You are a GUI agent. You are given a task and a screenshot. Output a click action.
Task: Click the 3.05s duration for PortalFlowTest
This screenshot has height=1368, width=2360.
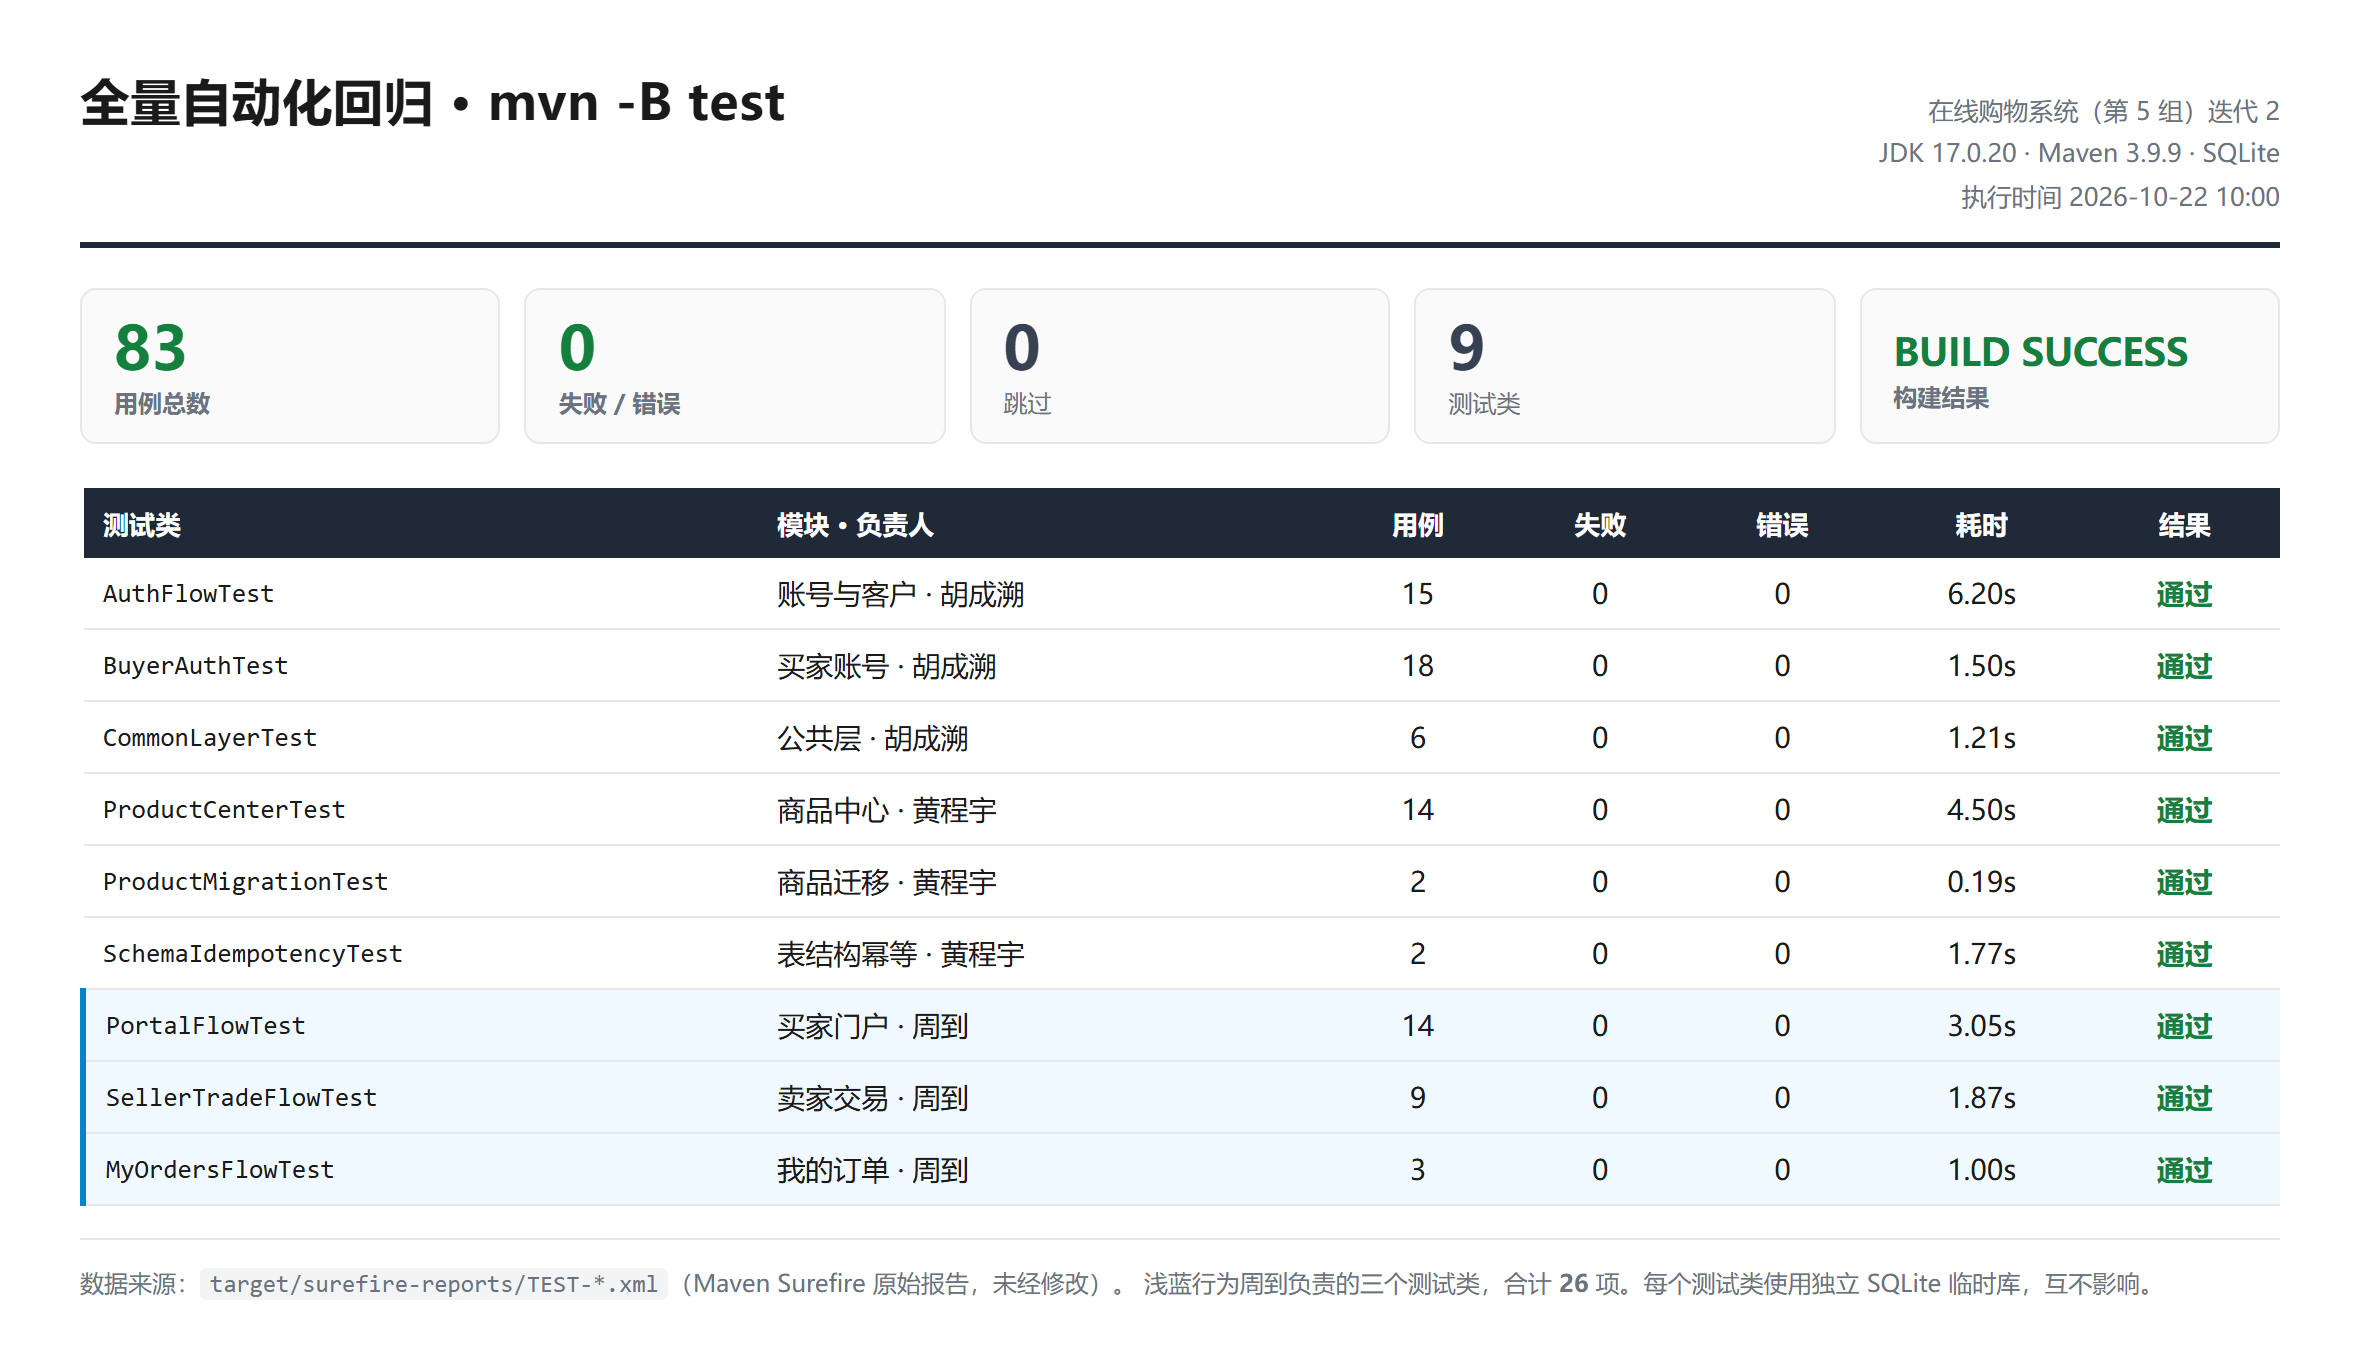[x=1981, y=1026]
